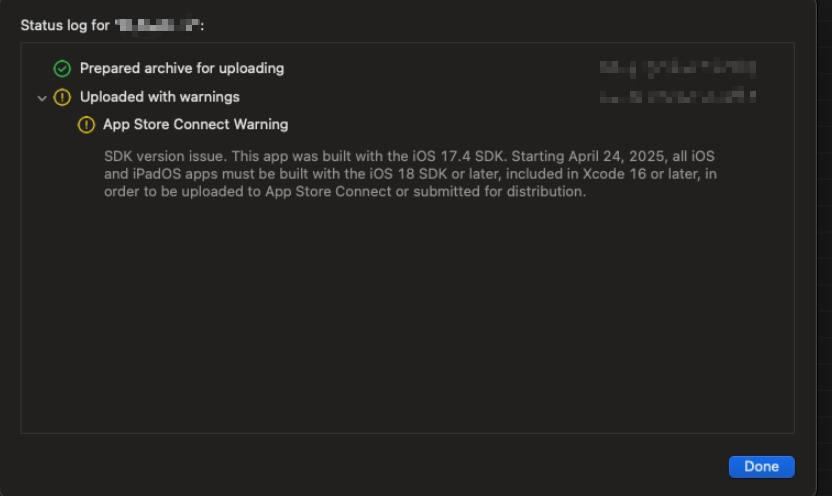
Task: Click empty area of the status log list
Action: pyautogui.click(x=408, y=318)
